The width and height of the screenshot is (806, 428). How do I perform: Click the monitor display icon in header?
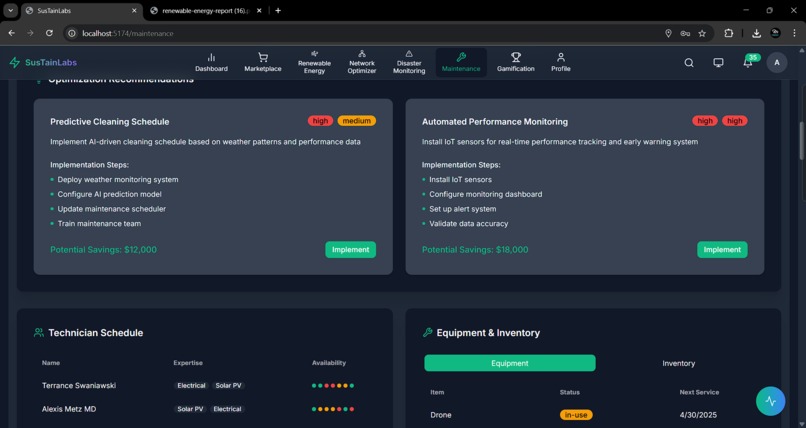pyautogui.click(x=718, y=63)
